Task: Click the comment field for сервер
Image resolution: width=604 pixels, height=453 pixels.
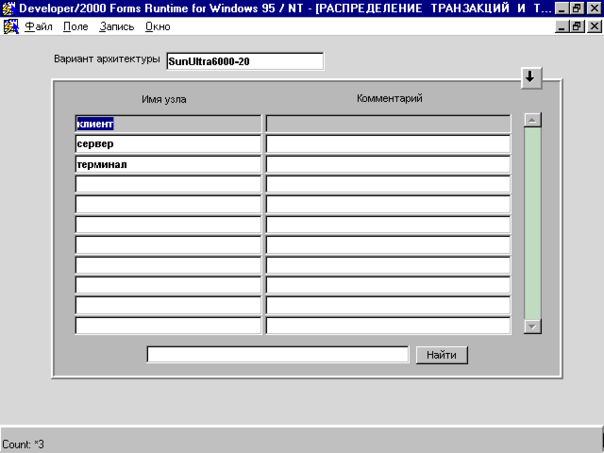Action: pyautogui.click(x=388, y=144)
